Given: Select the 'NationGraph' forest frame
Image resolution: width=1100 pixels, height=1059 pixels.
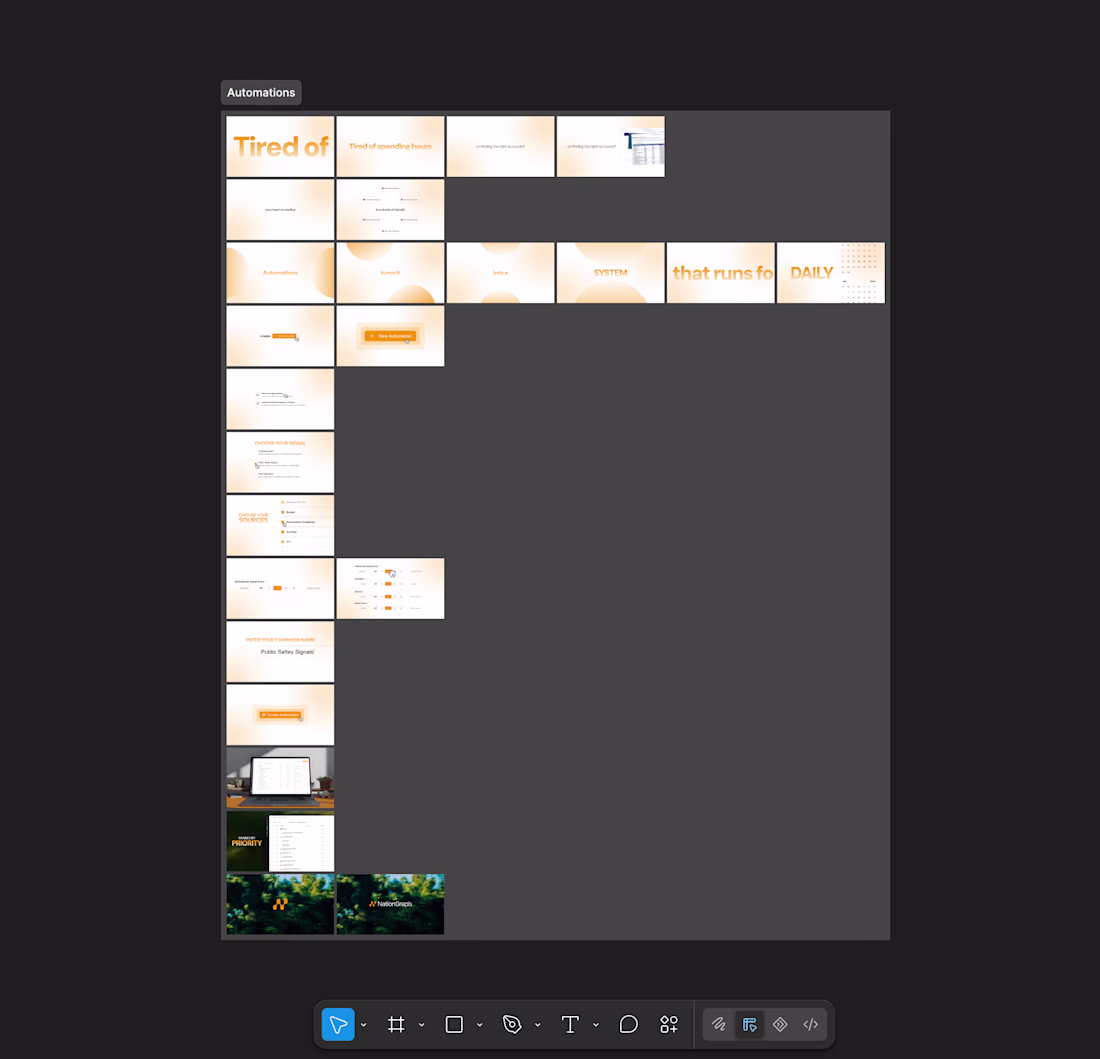Looking at the screenshot, I should pyautogui.click(x=390, y=904).
